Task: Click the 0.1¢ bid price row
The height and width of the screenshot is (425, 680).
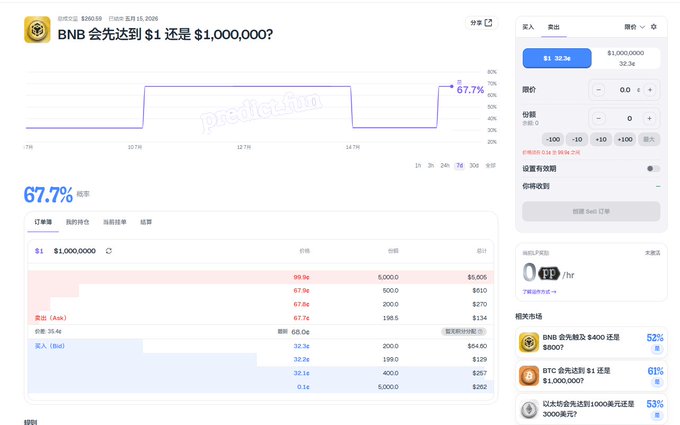Action: click(x=261, y=386)
